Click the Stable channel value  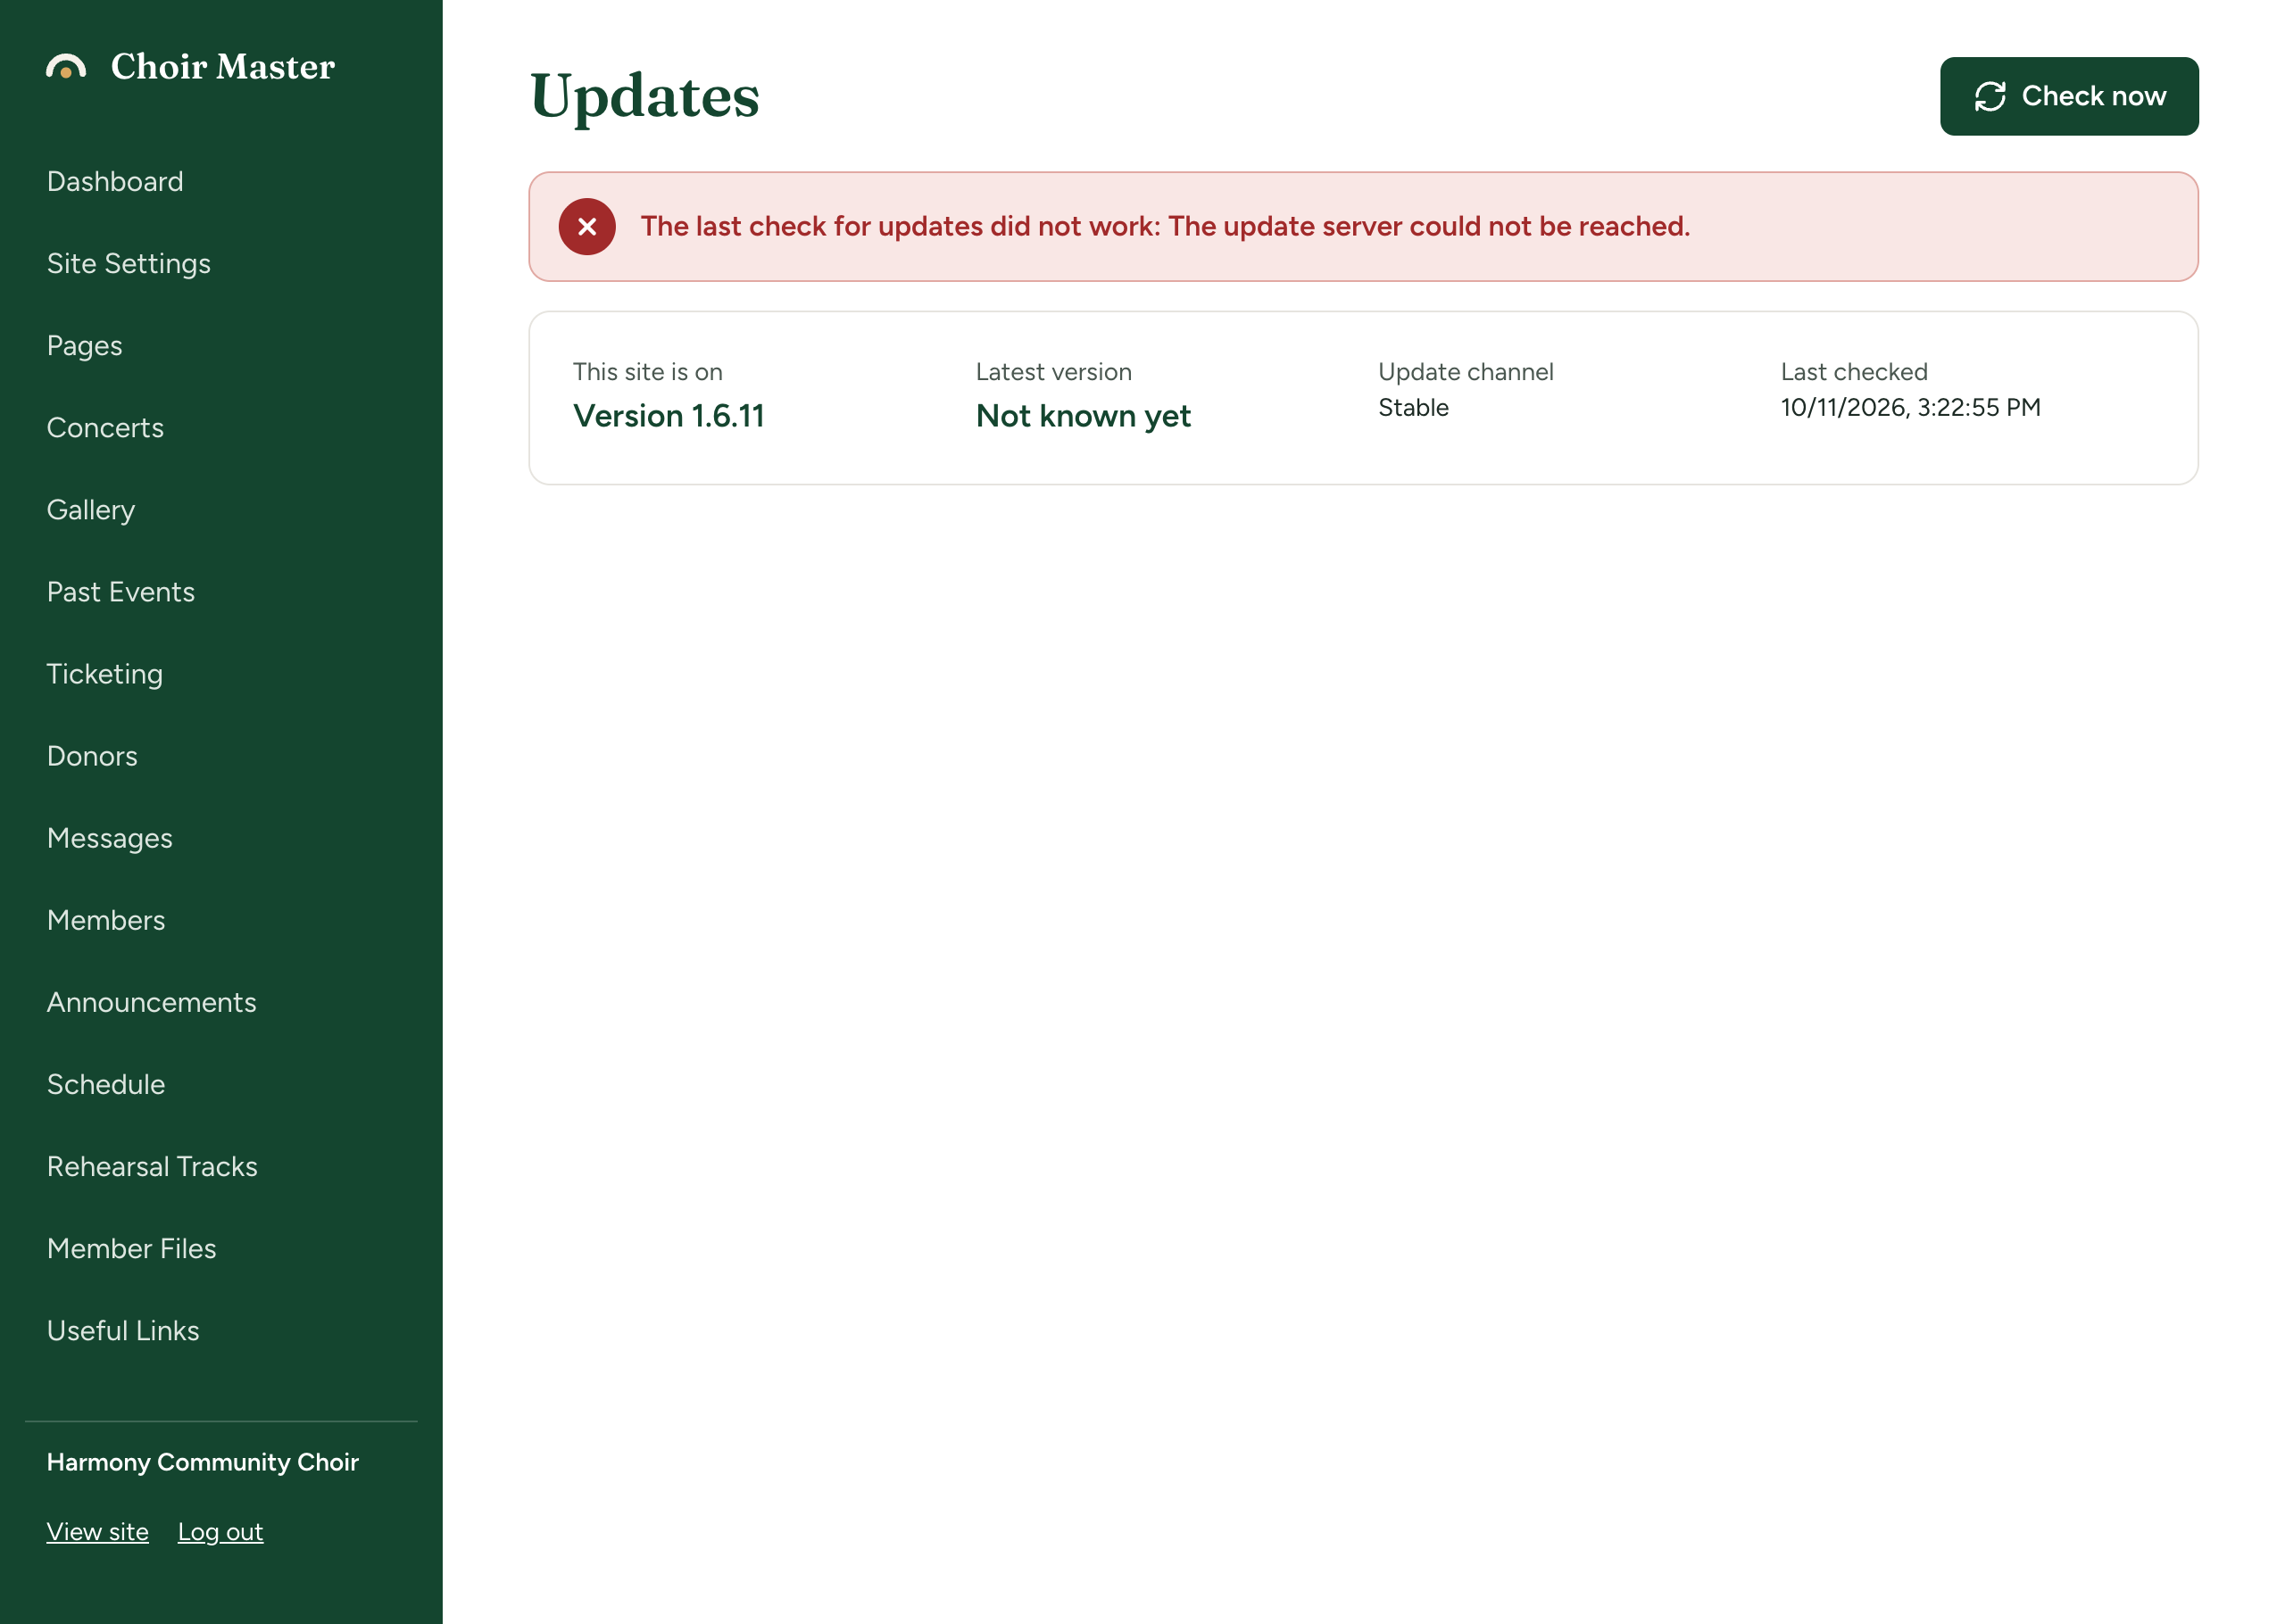tap(1413, 408)
